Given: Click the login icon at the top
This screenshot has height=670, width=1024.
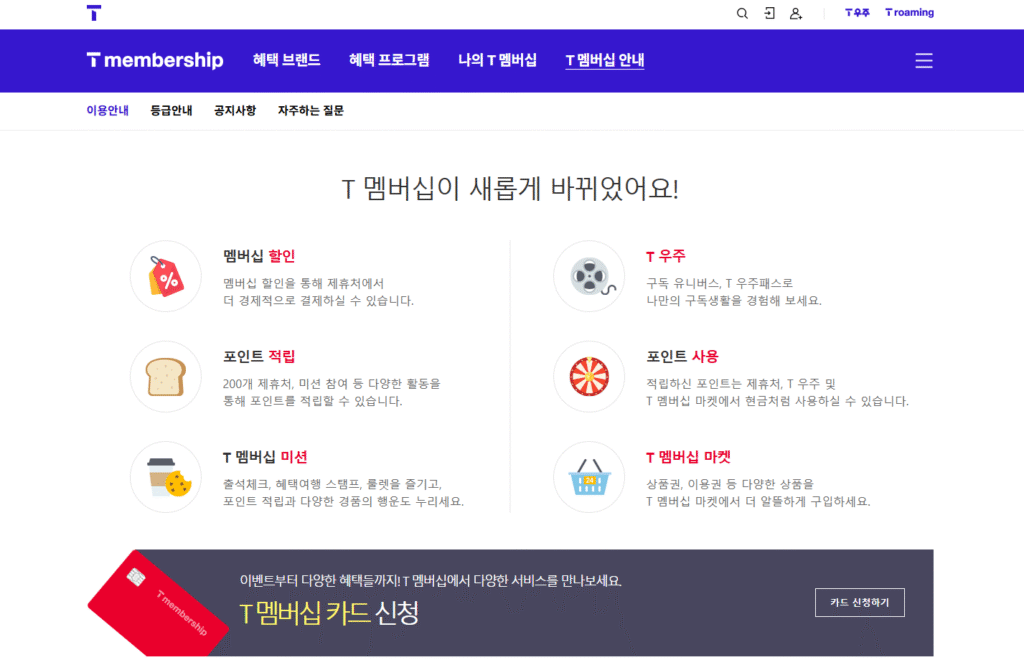Looking at the screenshot, I should click(x=768, y=13).
